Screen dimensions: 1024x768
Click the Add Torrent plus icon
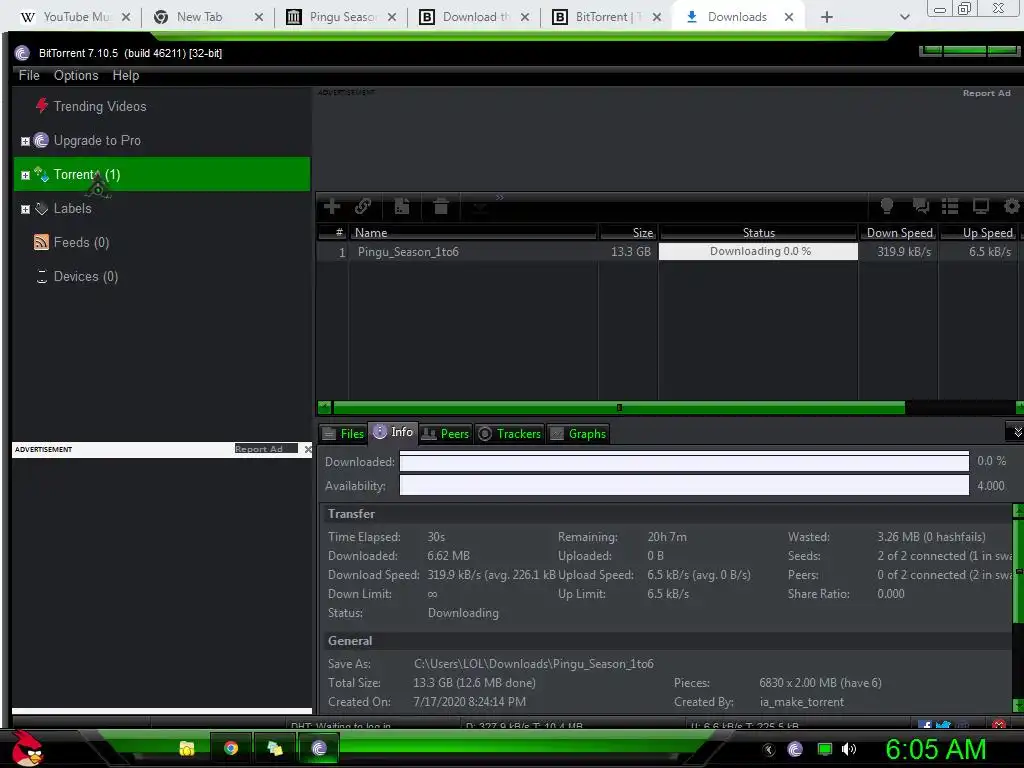point(332,206)
